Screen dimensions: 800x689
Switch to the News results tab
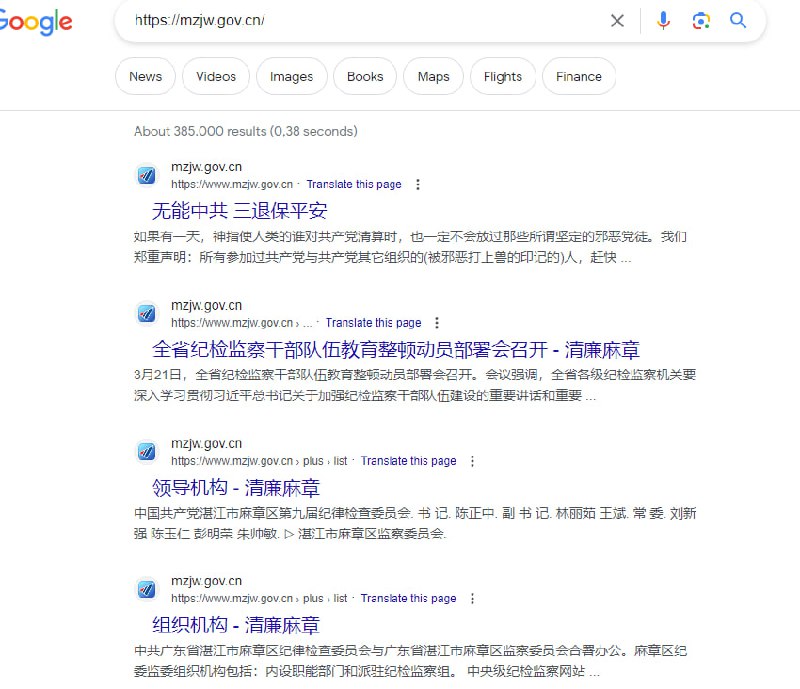[x=144, y=76]
